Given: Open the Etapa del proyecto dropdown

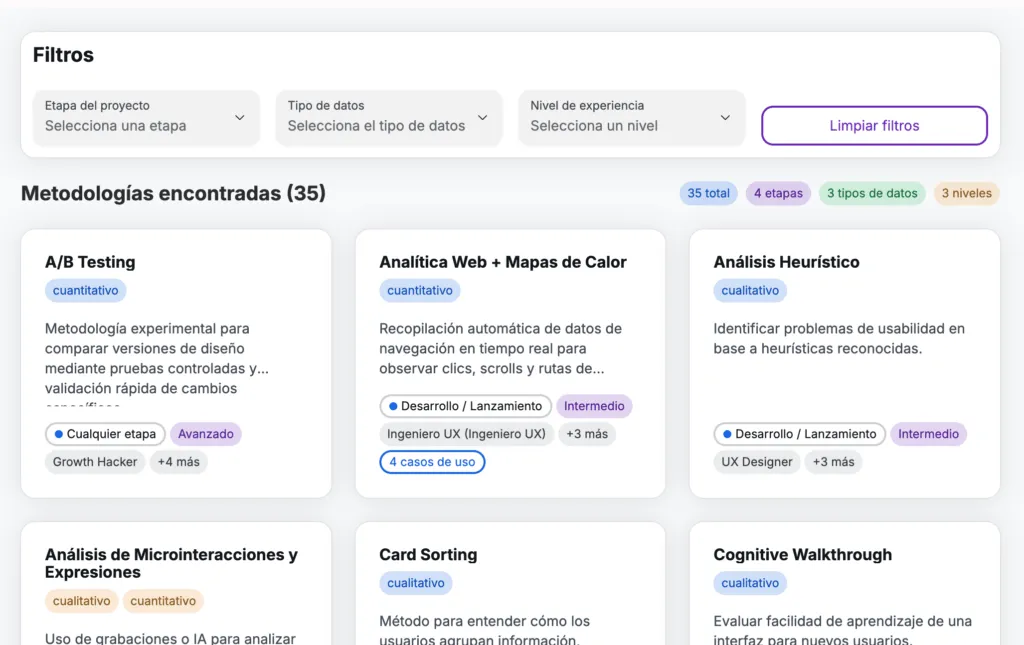Looking at the screenshot, I should point(145,117).
